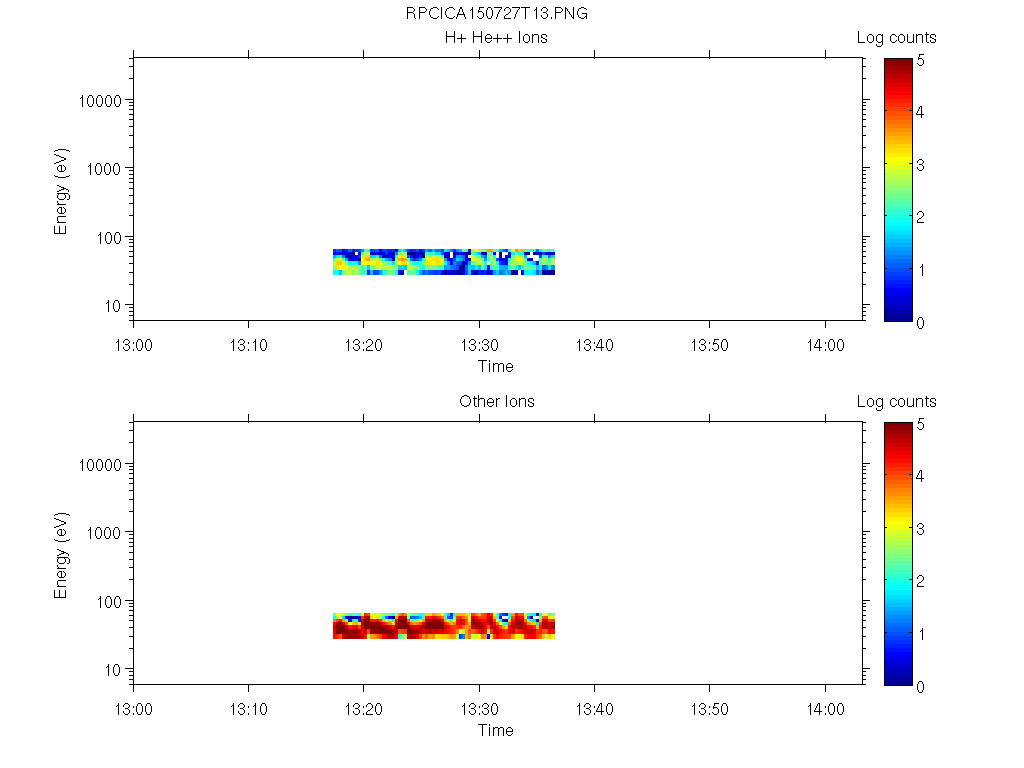Select 13:50 tick label on H+ He++ plot
The width and height of the screenshot is (1024, 768).
pyautogui.click(x=710, y=345)
